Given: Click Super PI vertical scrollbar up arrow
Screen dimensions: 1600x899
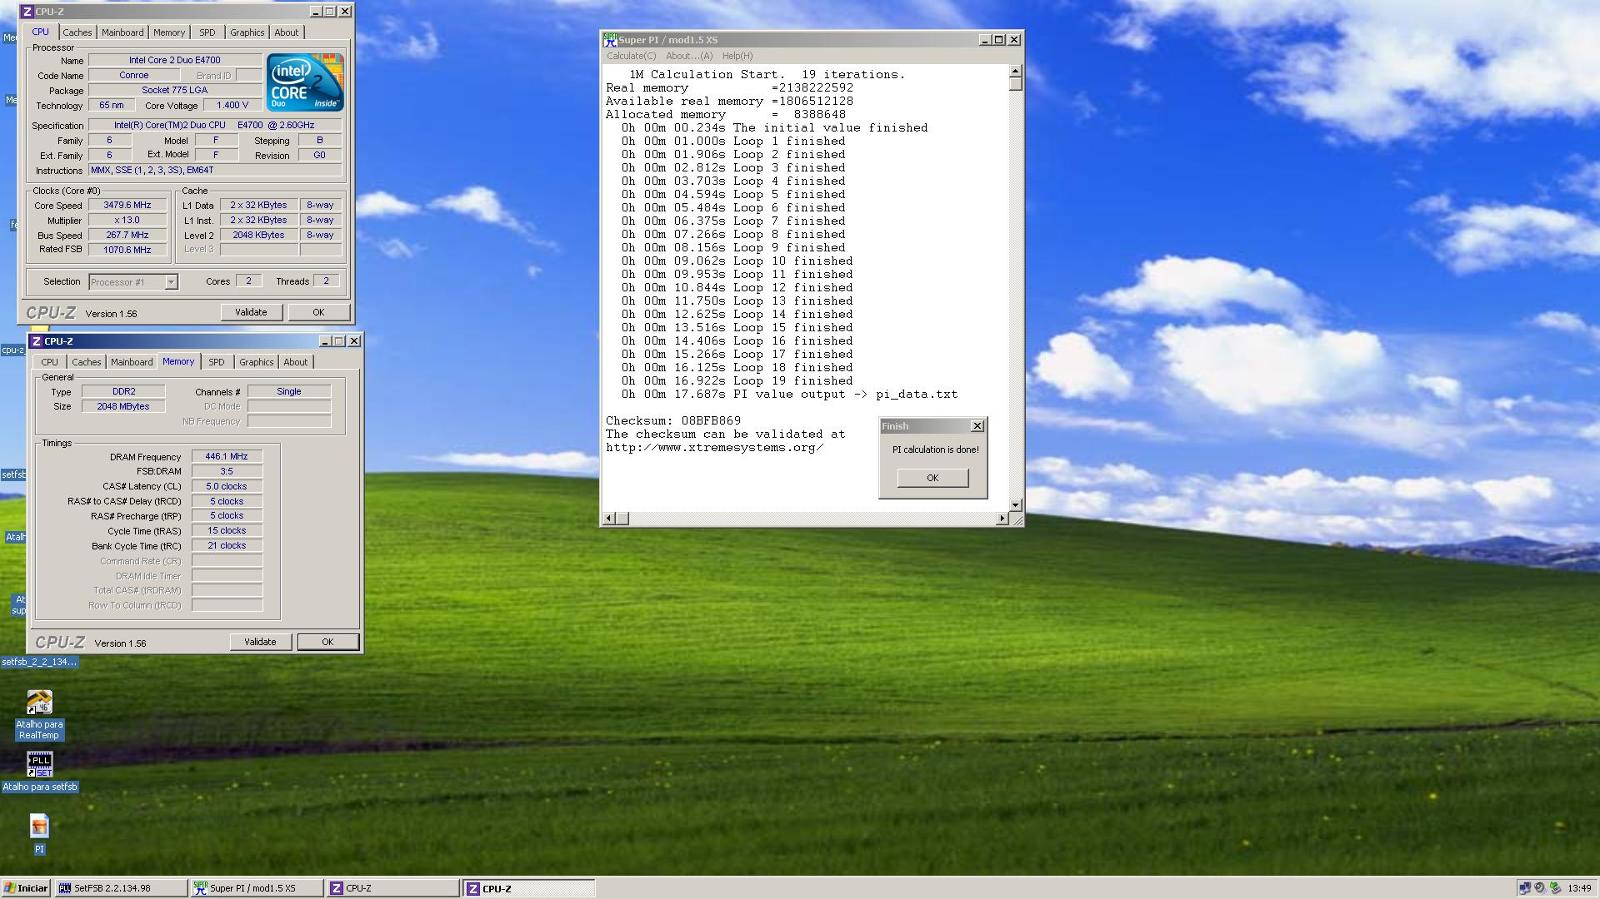Looking at the screenshot, I should (1016, 71).
